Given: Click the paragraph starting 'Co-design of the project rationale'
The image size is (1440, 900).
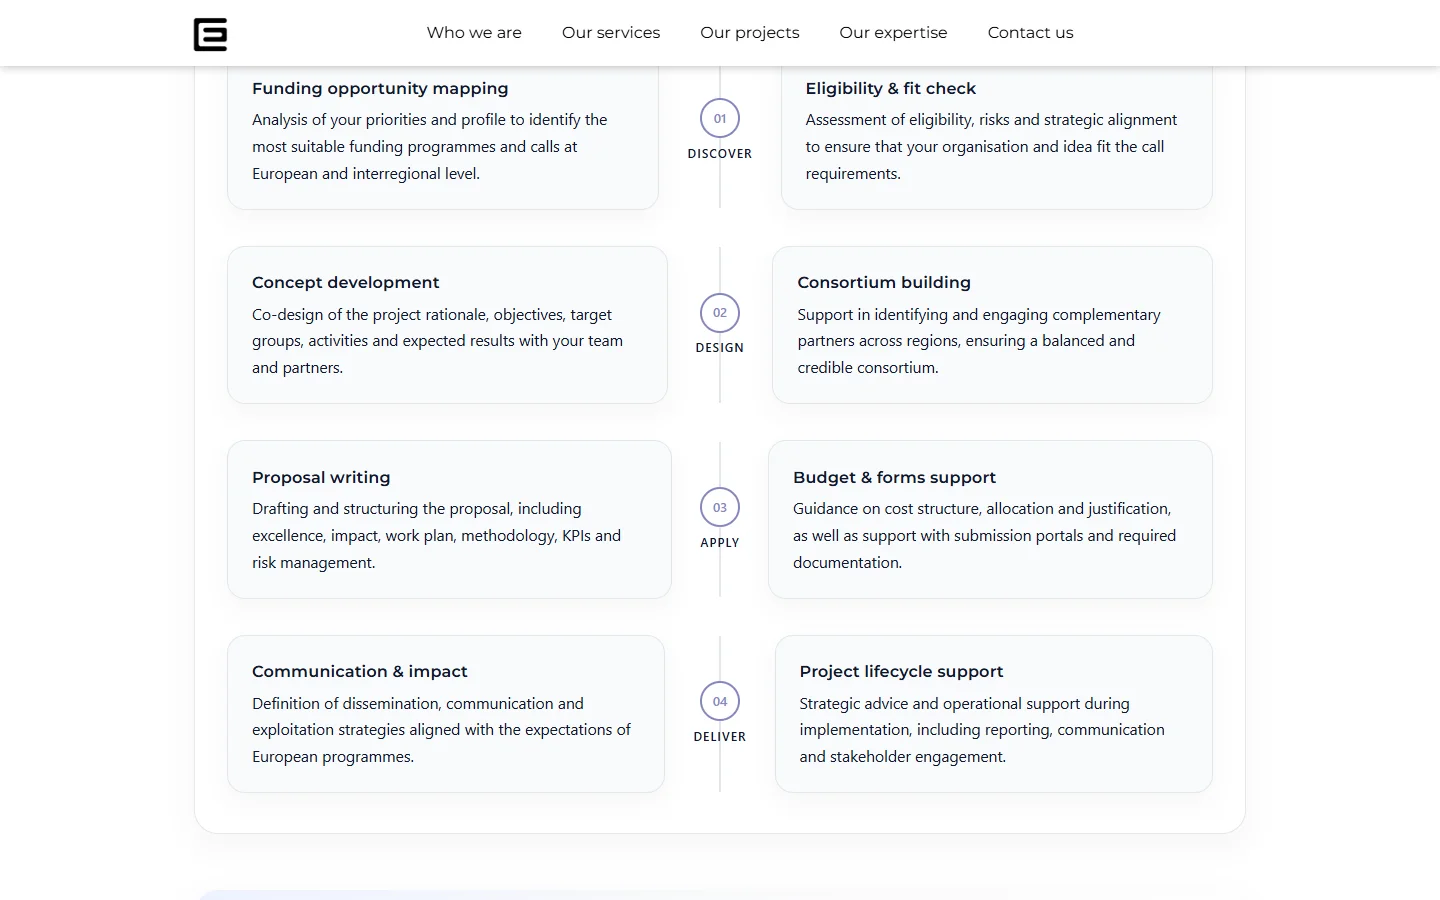Looking at the screenshot, I should (437, 341).
